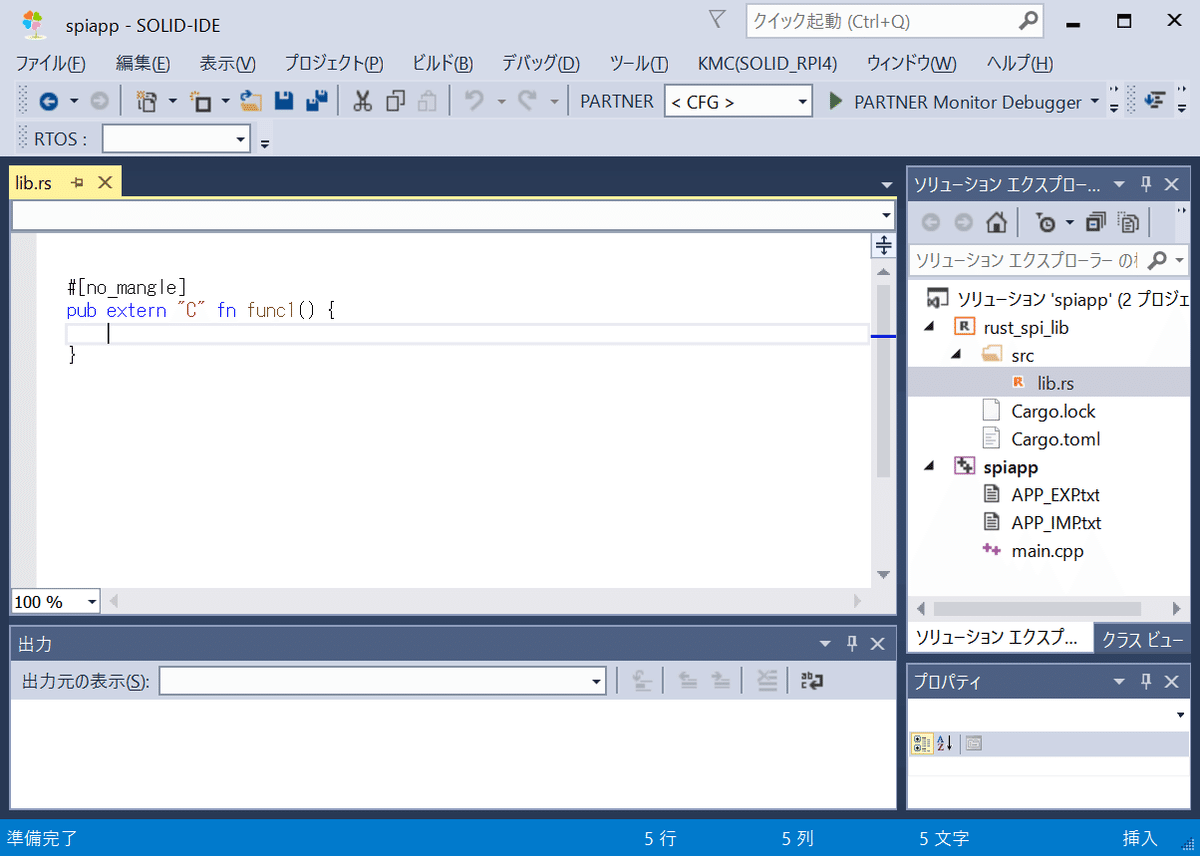
Task: Click PARTNER Monitor Debugger start button
Action: (955, 102)
